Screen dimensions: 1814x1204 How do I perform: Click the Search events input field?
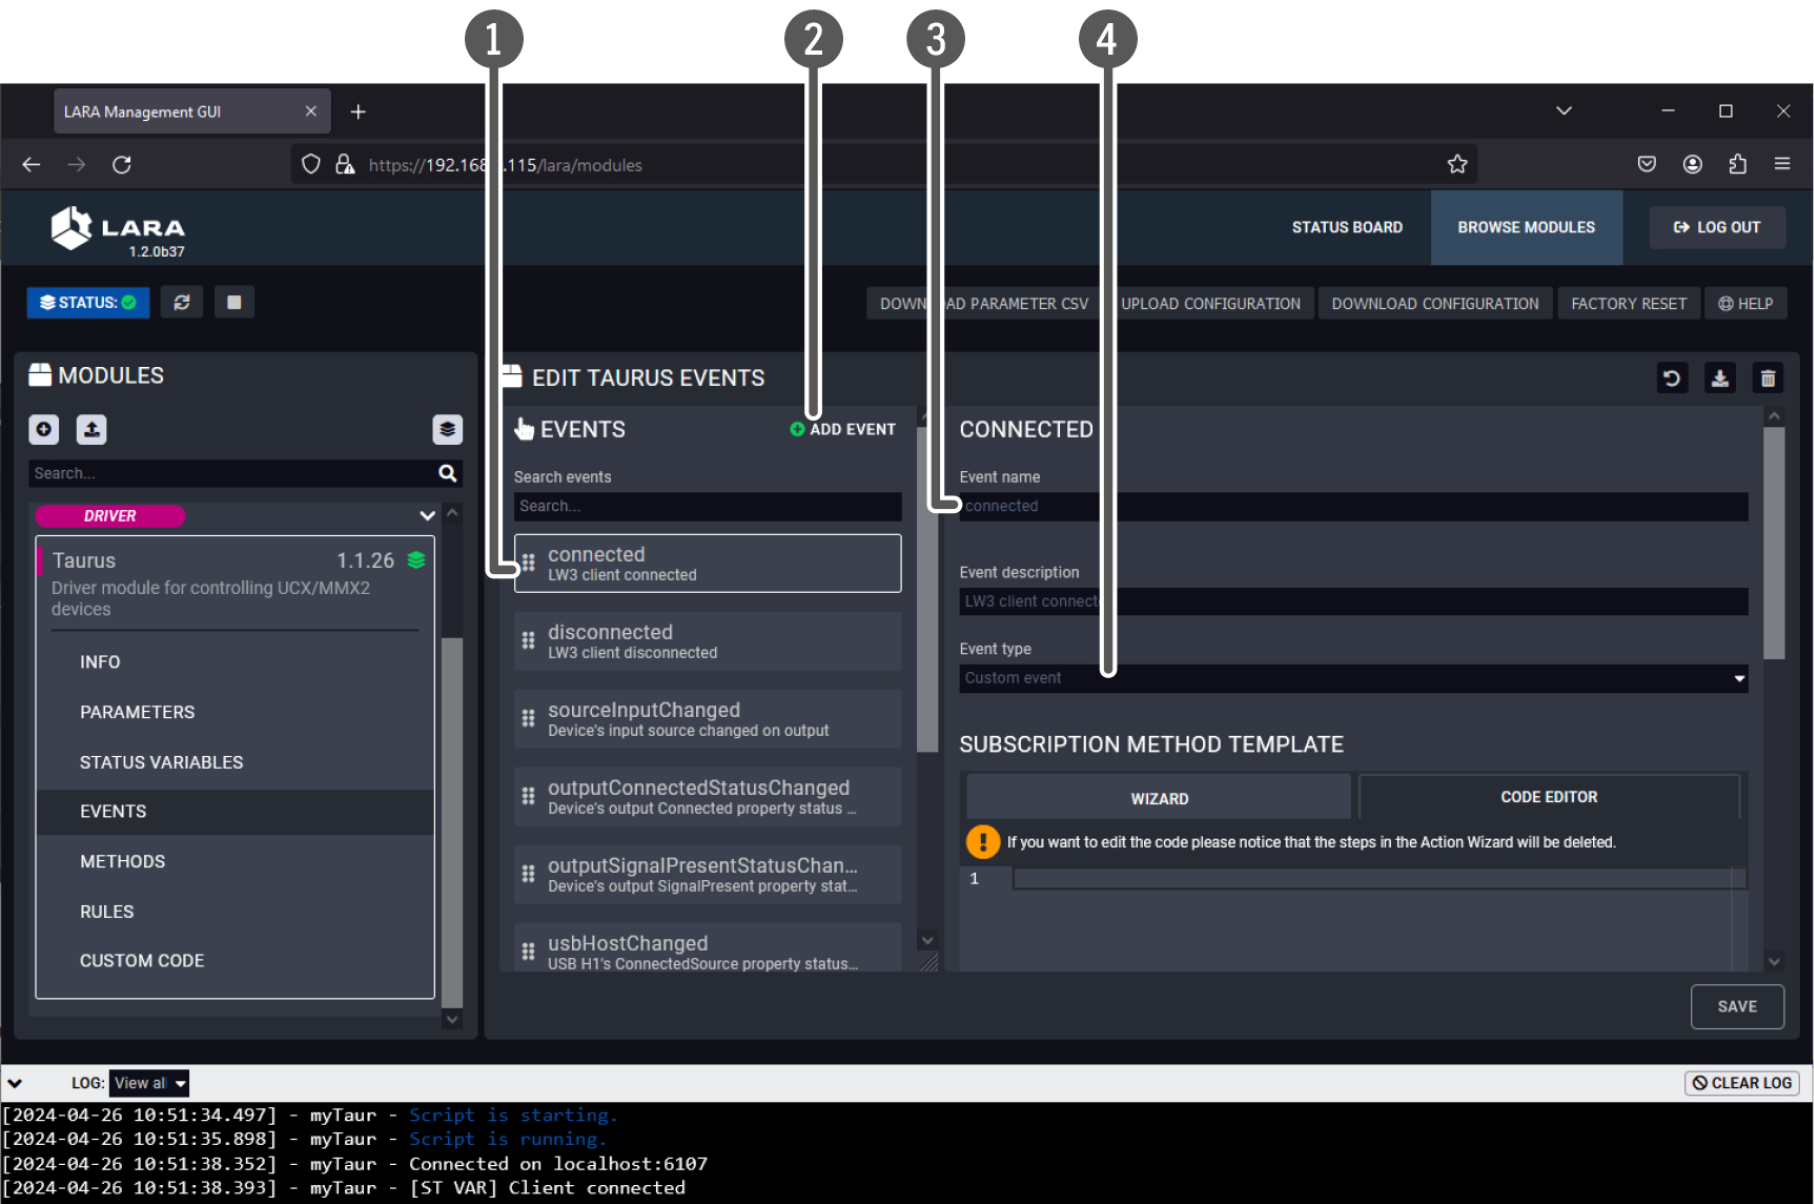click(x=707, y=506)
